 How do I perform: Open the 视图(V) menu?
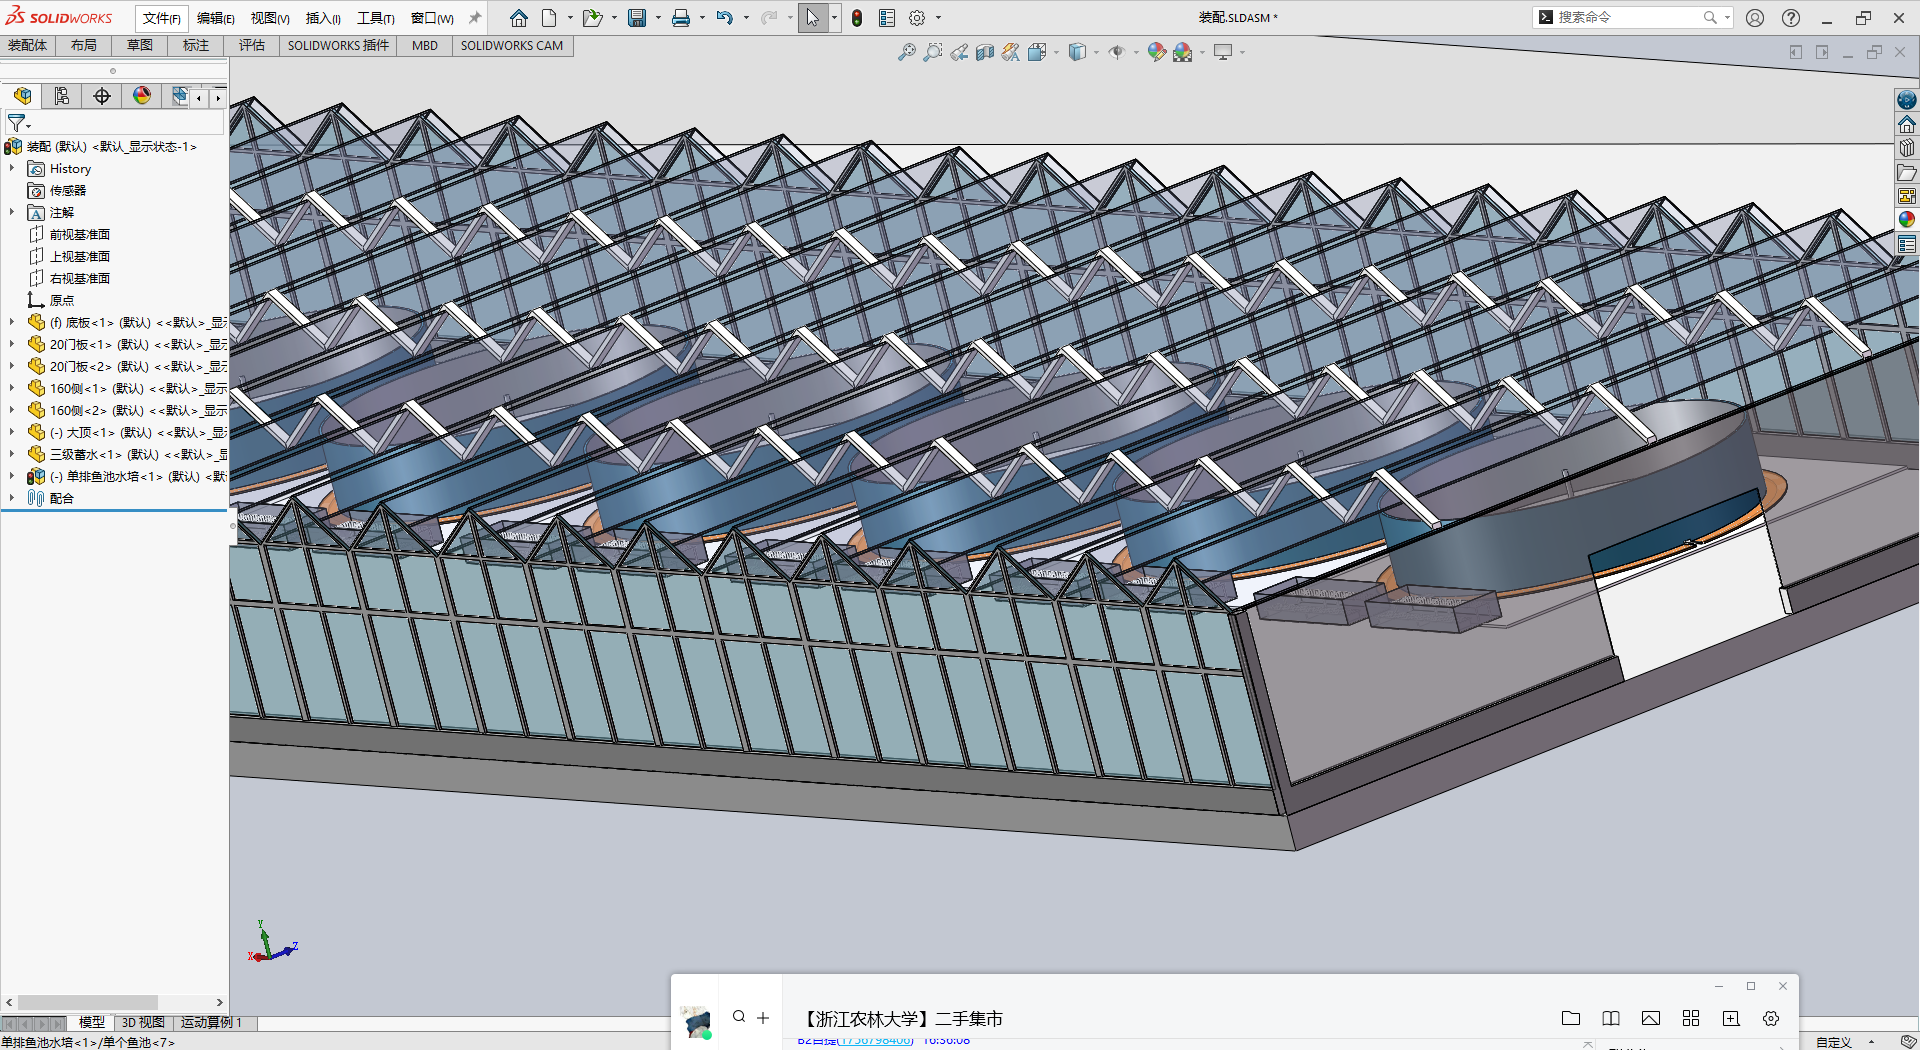pos(270,18)
